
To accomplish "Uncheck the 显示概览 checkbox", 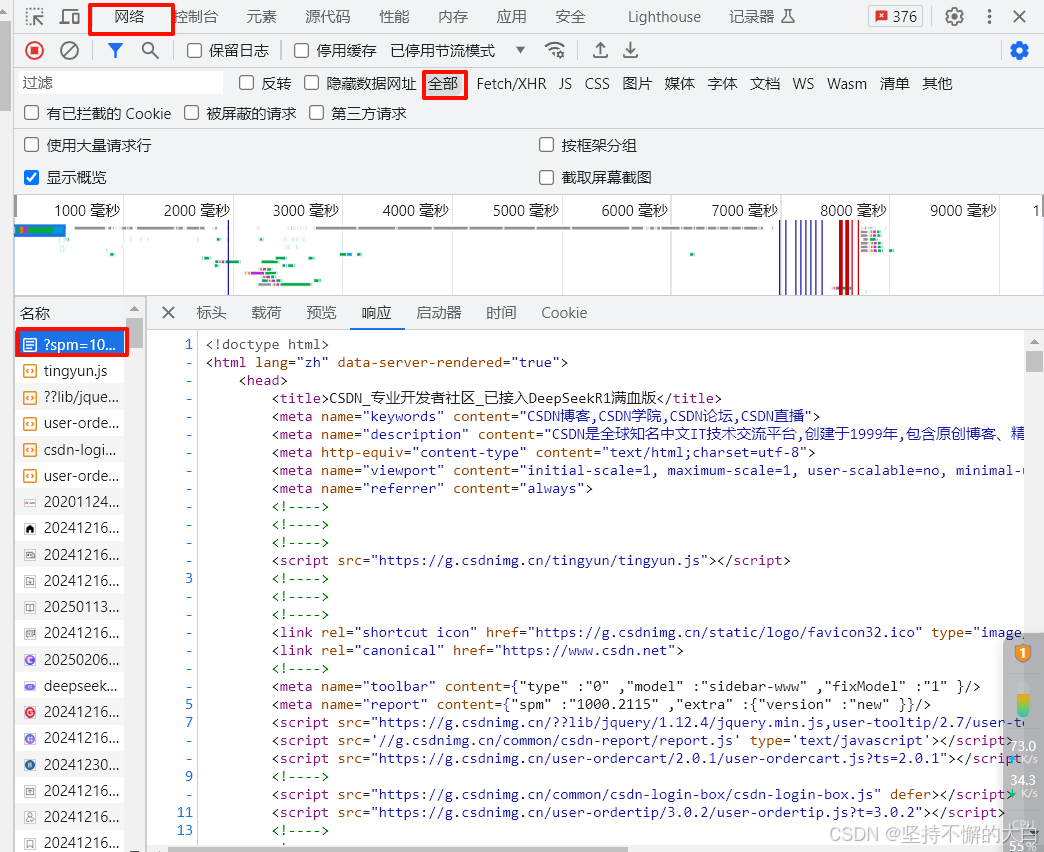I will (x=31, y=177).
